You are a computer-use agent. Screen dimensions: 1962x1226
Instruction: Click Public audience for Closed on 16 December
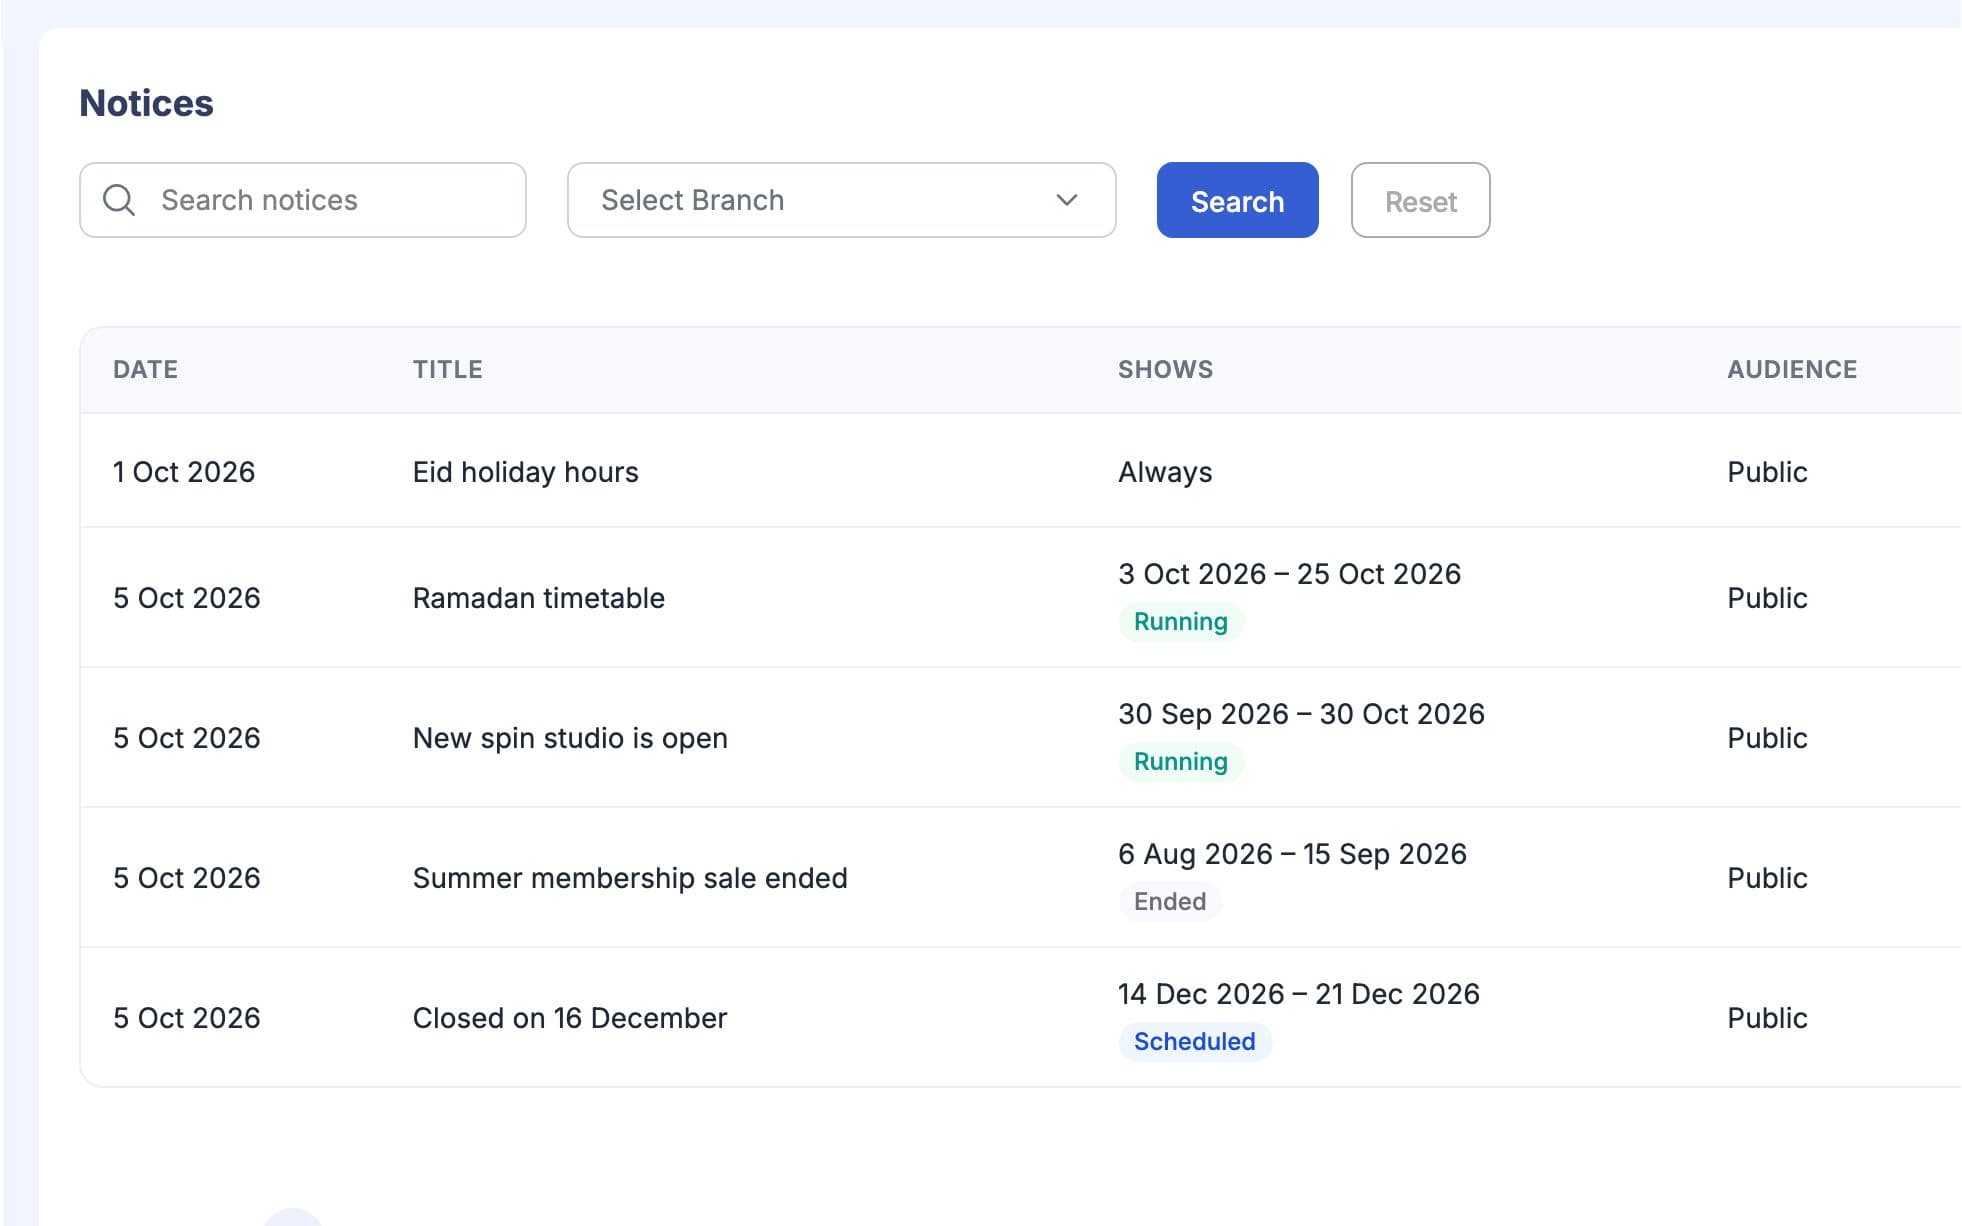[x=1767, y=1018]
